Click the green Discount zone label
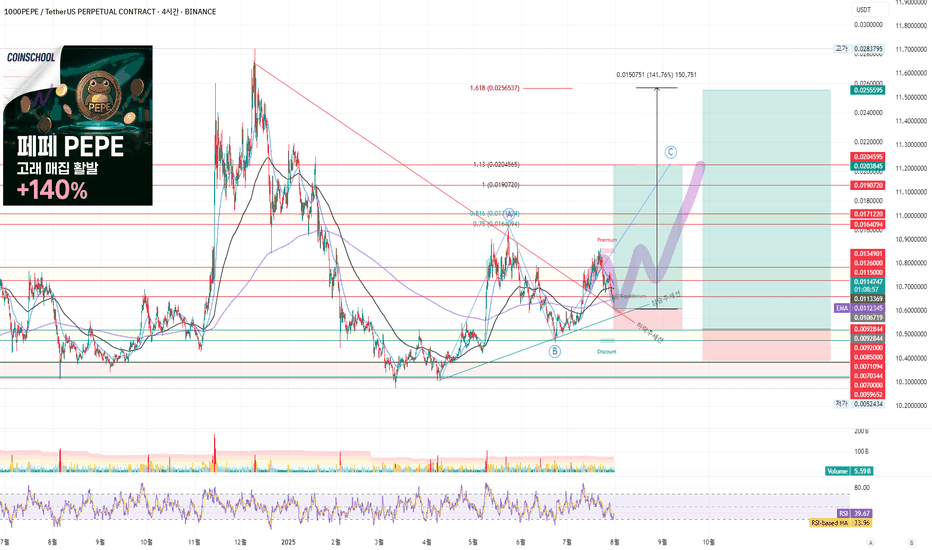The image size is (932, 550). [x=607, y=352]
